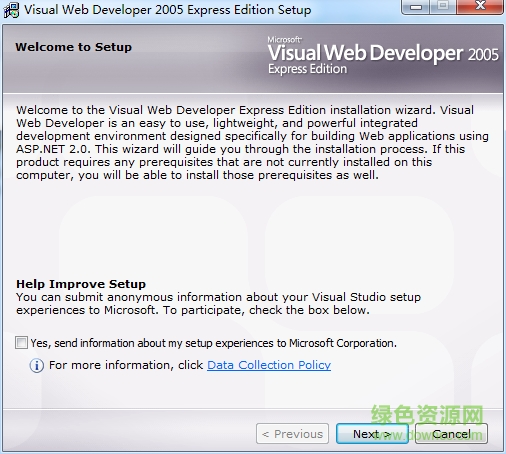Click the Visual Web Developer 2005 logo text
Screen dimensions: 506x454
(383, 53)
